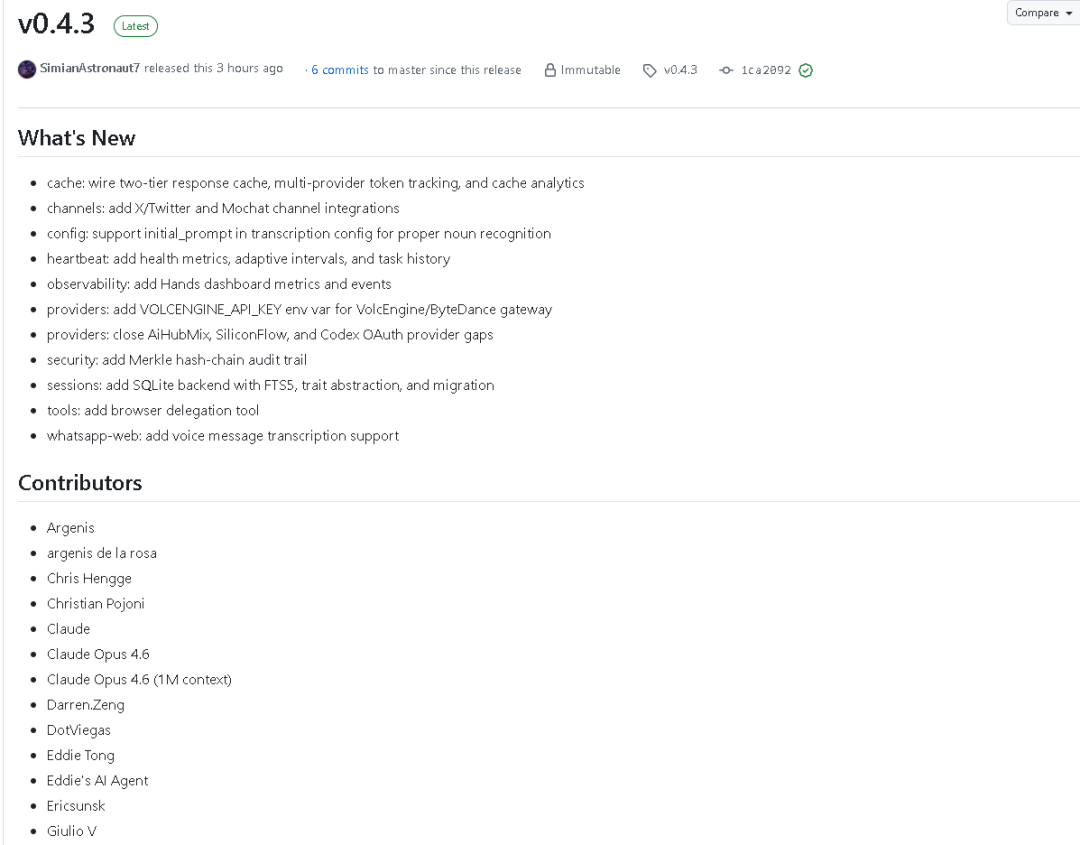This screenshot has width=1080, height=845.
Task: Click contributor Claude Opus 4.6 (1M context)
Action: click(x=139, y=680)
